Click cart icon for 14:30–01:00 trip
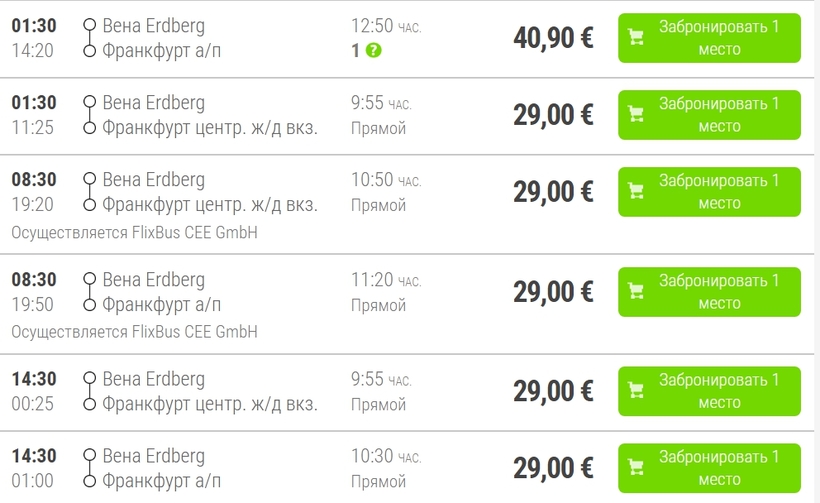The height and width of the screenshot is (503, 820). coord(636,467)
